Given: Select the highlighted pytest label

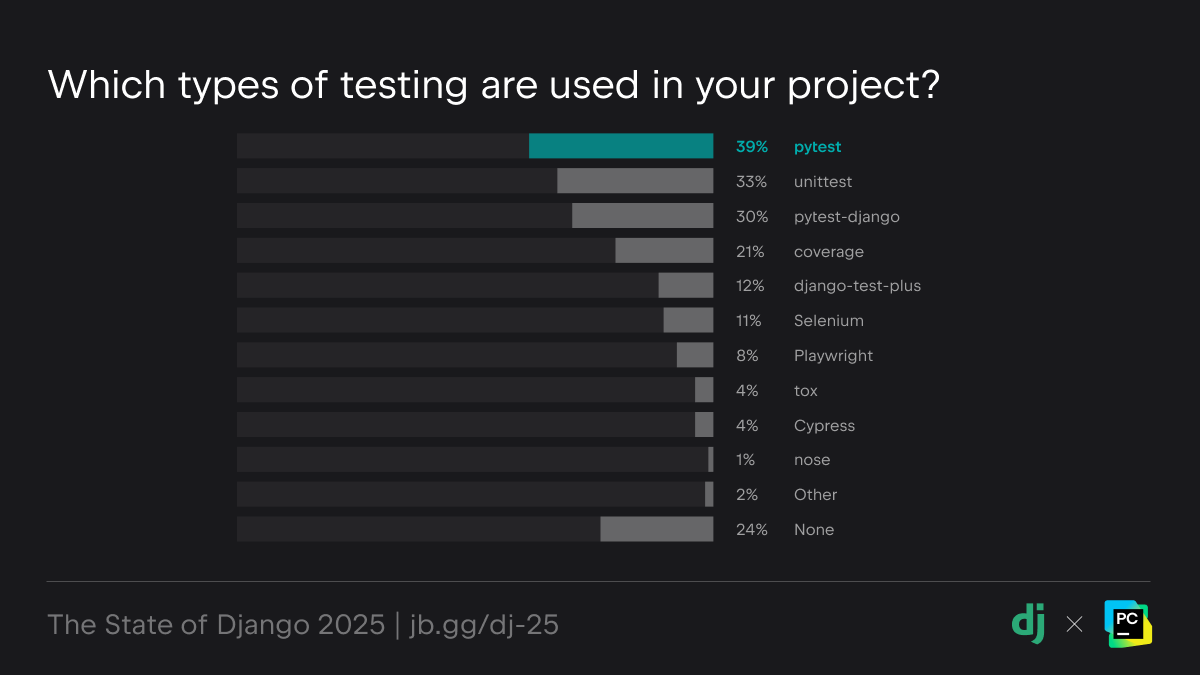Looking at the screenshot, I should click(817, 147).
